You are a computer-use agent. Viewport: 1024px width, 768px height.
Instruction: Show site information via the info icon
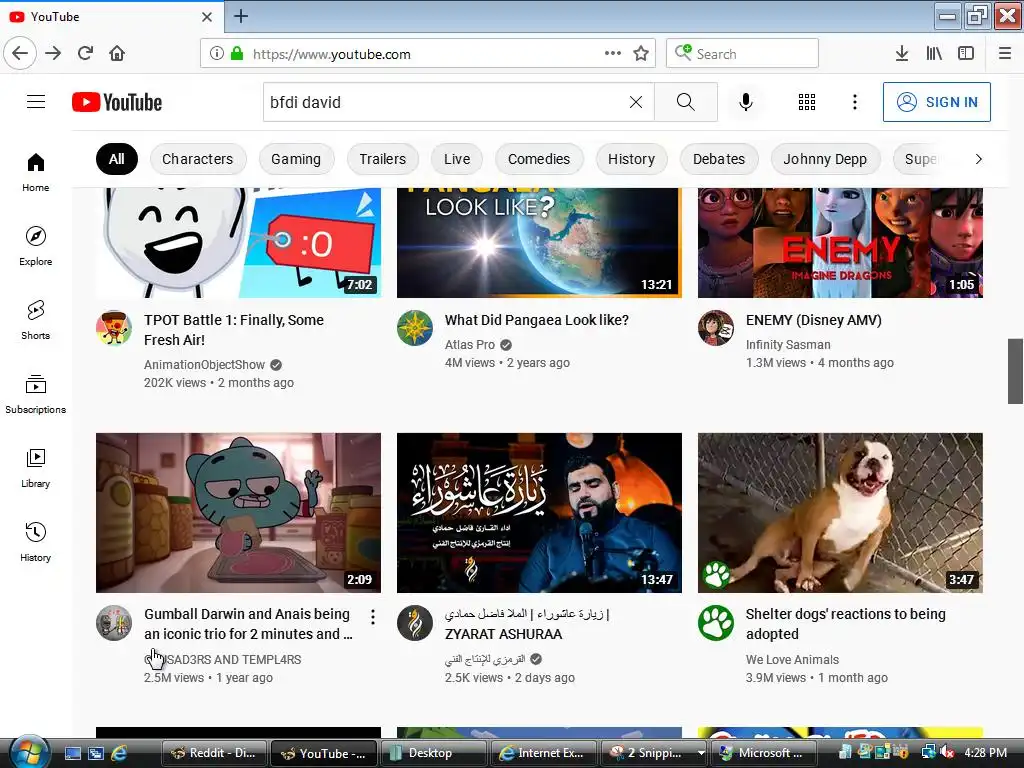coord(217,53)
